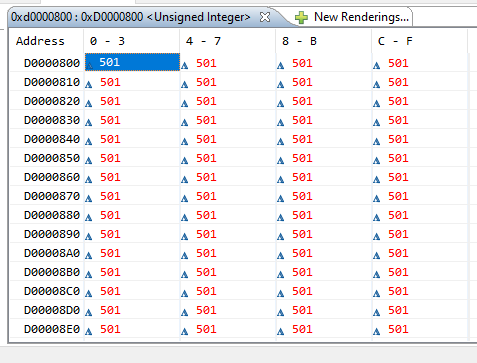The height and width of the screenshot is (363, 477).
Task: Select address row D0000820
Action: click(x=52, y=101)
